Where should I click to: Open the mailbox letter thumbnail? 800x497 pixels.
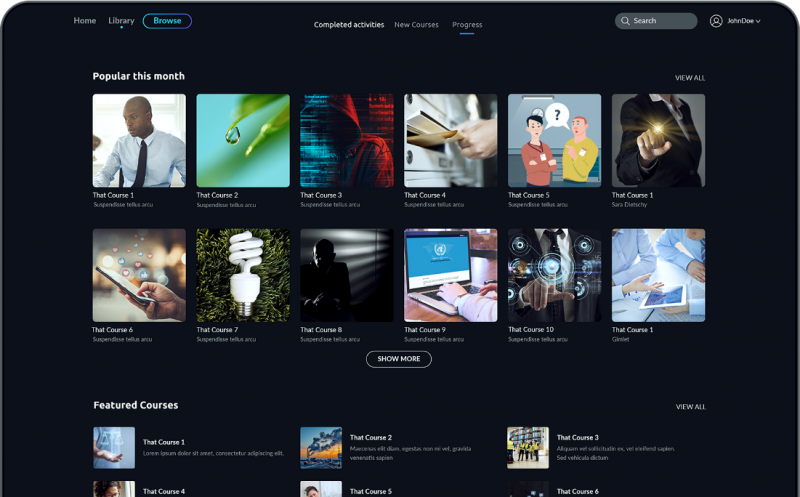click(451, 140)
